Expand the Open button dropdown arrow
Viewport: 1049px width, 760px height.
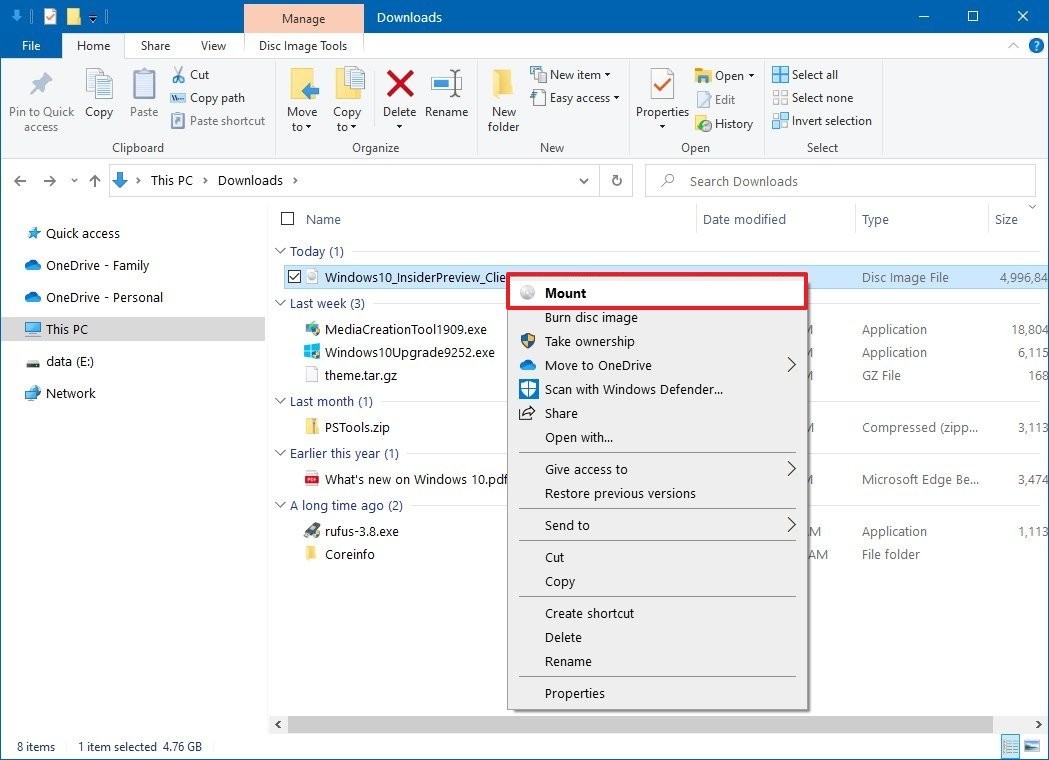[751, 76]
